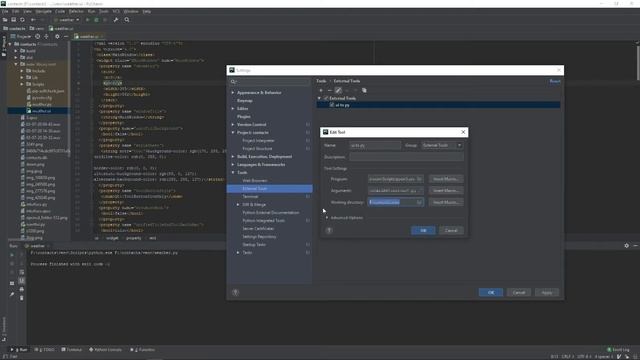Toggle the External Tools group checkbox
This screenshot has width=640, height=360.
pyautogui.click(x=326, y=98)
